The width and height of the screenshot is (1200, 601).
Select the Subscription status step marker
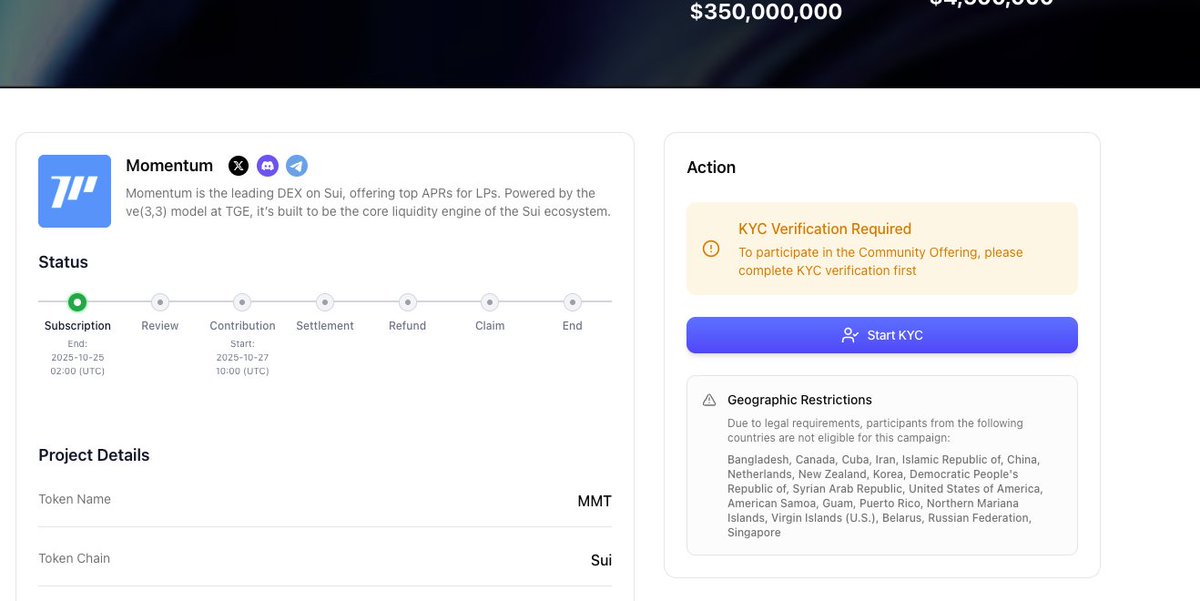[77, 302]
